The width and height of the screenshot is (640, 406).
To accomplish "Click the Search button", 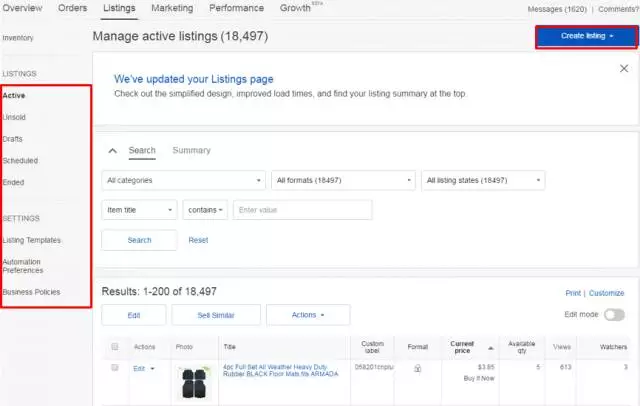I will coord(139,240).
